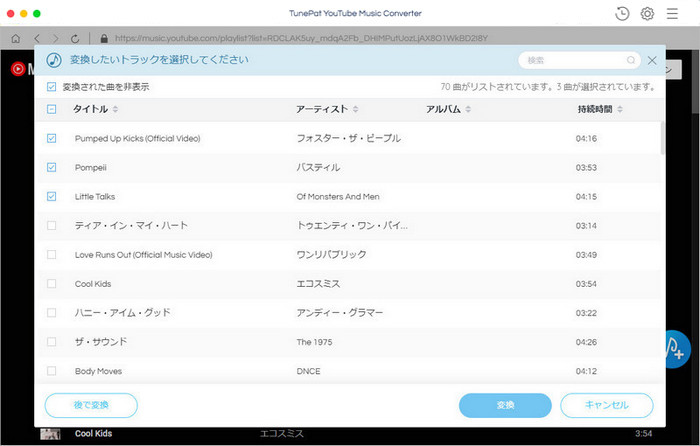The image size is (700, 446).
Task: Click the lock icon beside the URL
Action: (x=104, y=39)
